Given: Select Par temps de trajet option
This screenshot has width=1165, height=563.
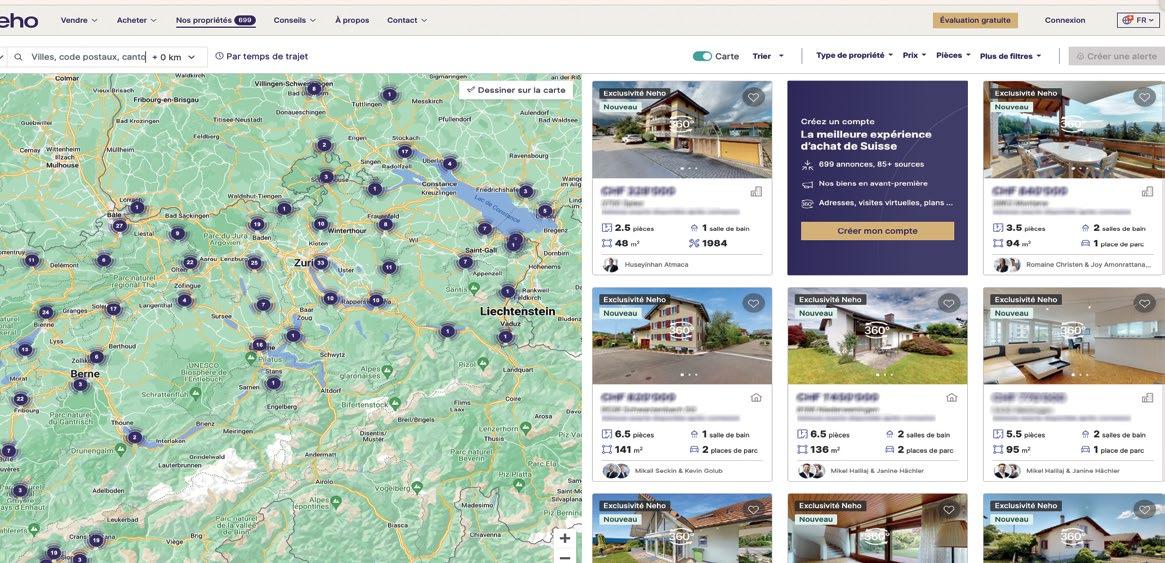Looking at the screenshot, I should click(x=262, y=56).
